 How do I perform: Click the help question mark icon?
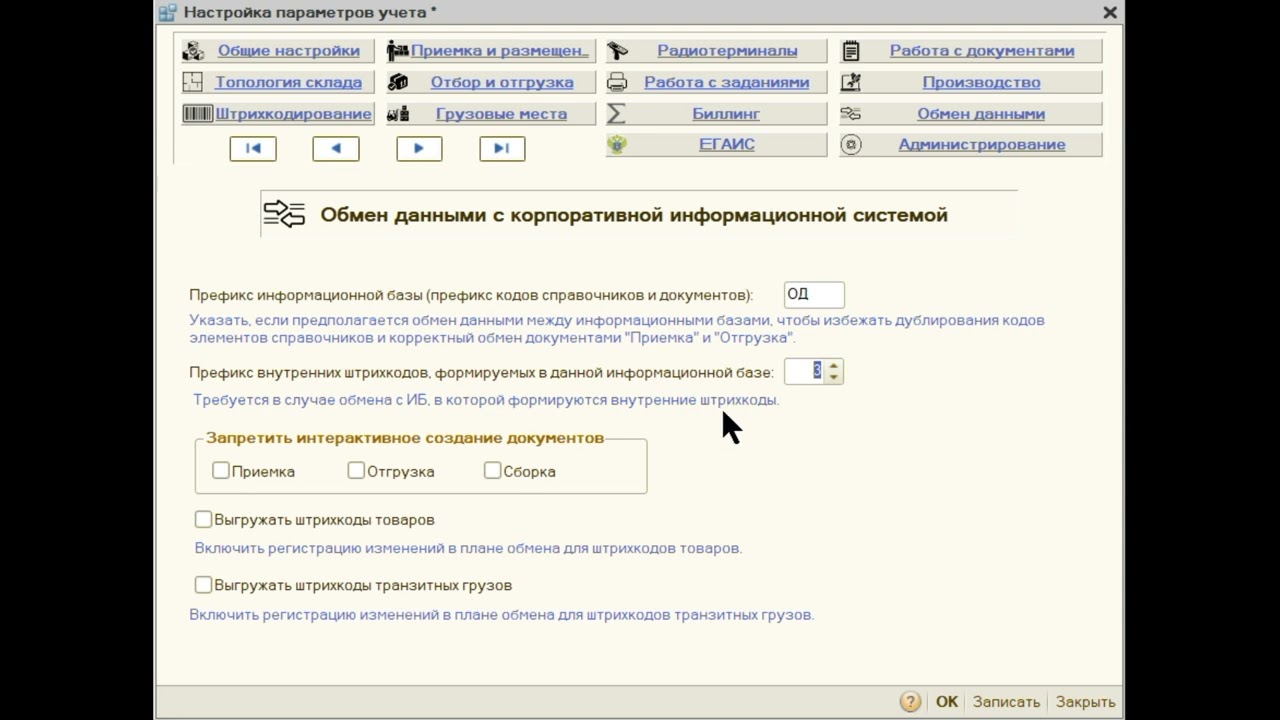(910, 702)
